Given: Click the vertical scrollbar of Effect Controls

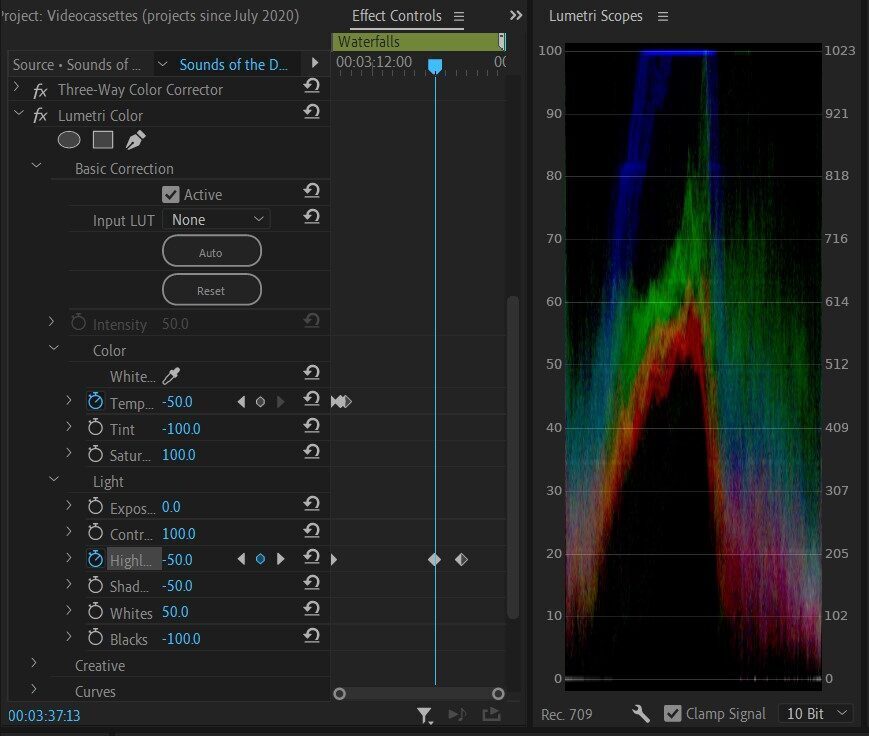Looking at the screenshot, I should coord(513,458).
